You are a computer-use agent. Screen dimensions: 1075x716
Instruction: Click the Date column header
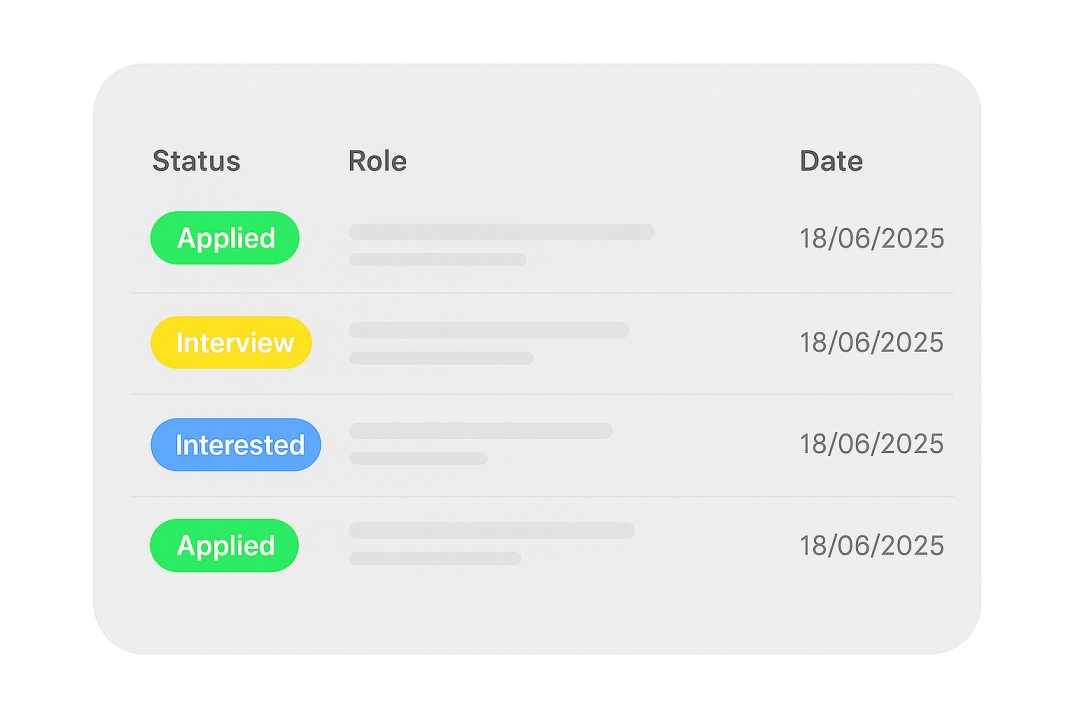831,161
